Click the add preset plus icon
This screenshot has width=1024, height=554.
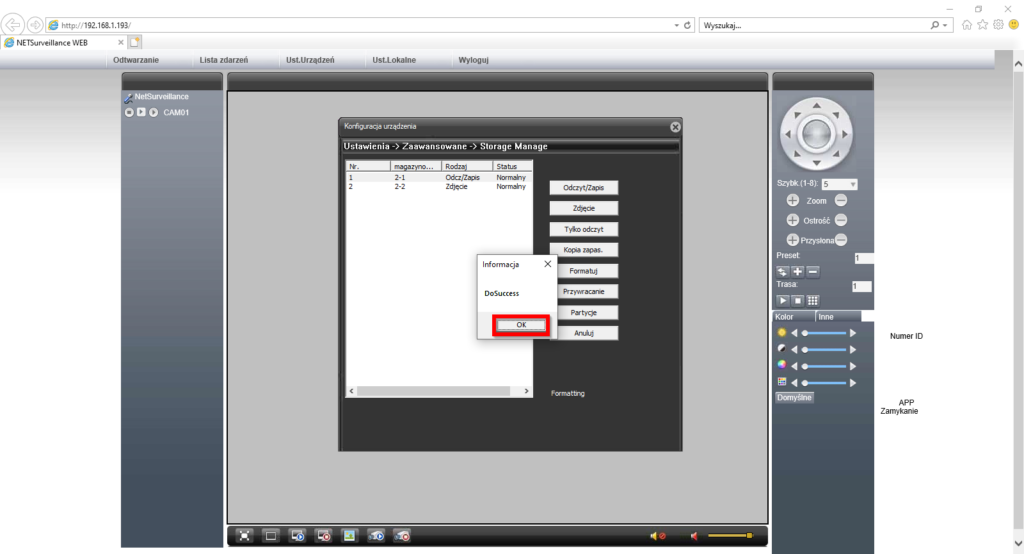click(798, 271)
